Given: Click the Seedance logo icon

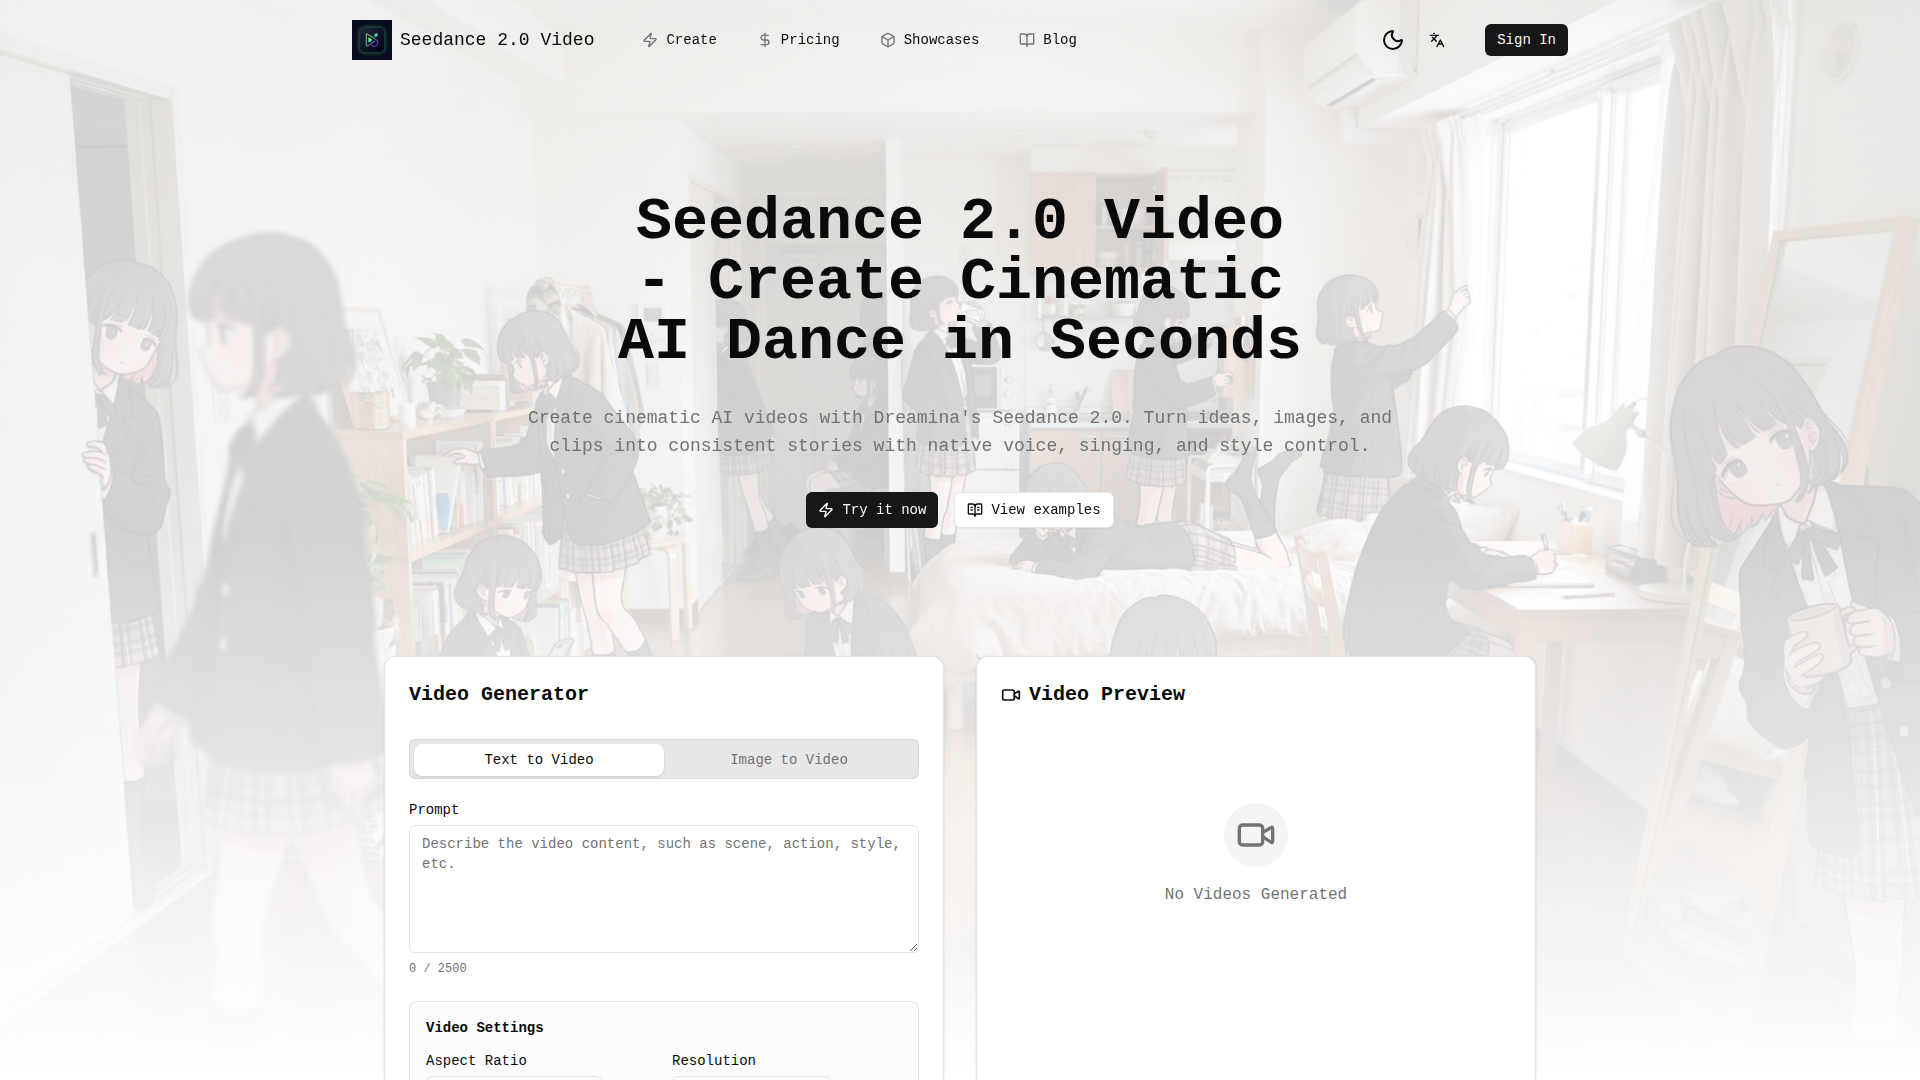Looking at the screenshot, I should coord(371,40).
